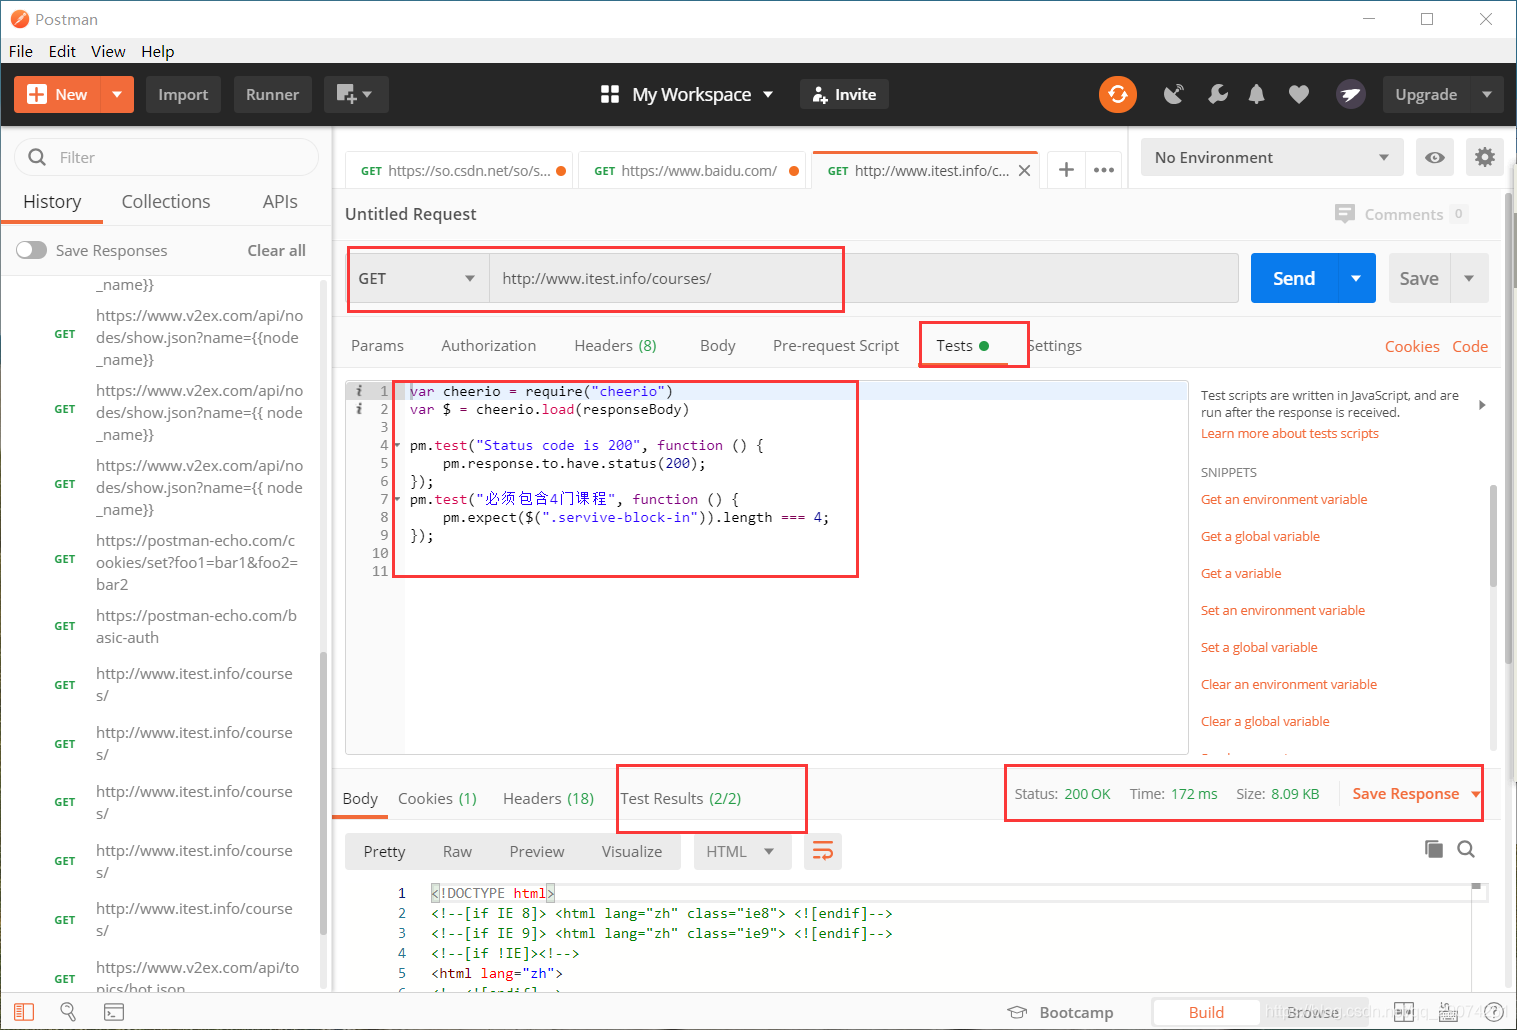
Task: Open the Upgrade dropdown arrow
Action: pyautogui.click(x=1487, y=94)
